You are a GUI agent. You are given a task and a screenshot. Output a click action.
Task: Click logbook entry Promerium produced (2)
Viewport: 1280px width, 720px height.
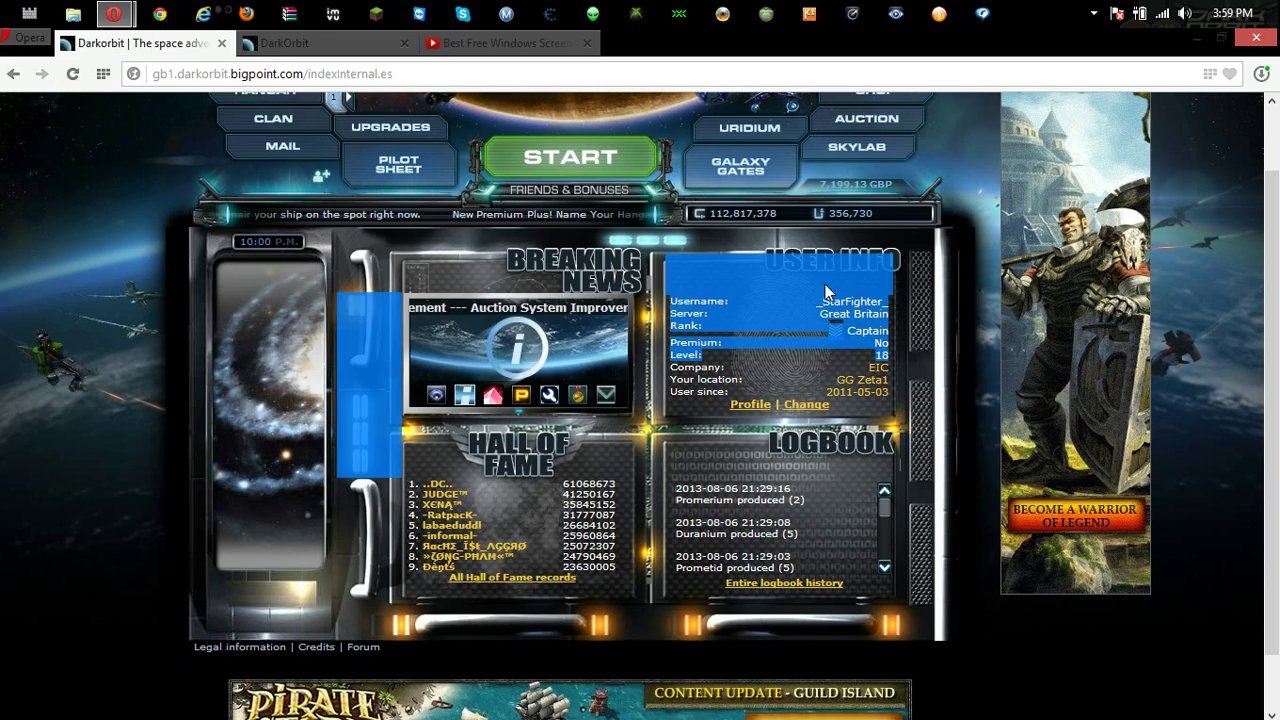[739, 500]
